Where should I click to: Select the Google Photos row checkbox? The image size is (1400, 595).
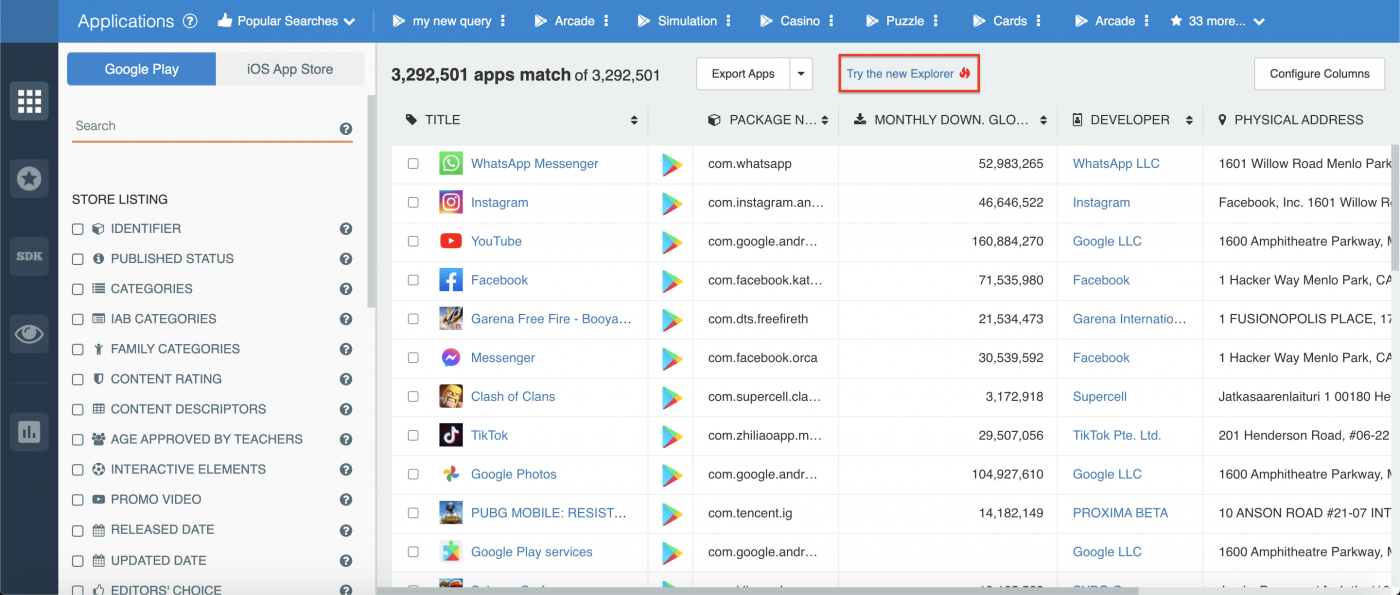point(413,474)
